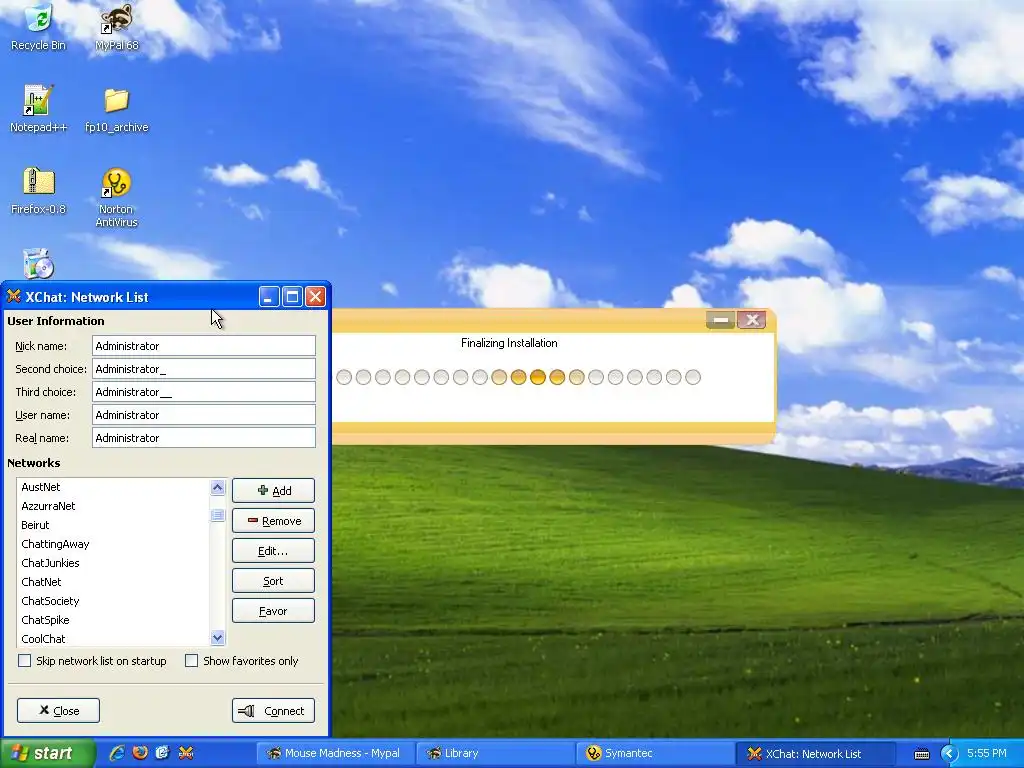
Task: Open the MyPal 68 desktop shortcut
Action: click(x=117, y=27)
